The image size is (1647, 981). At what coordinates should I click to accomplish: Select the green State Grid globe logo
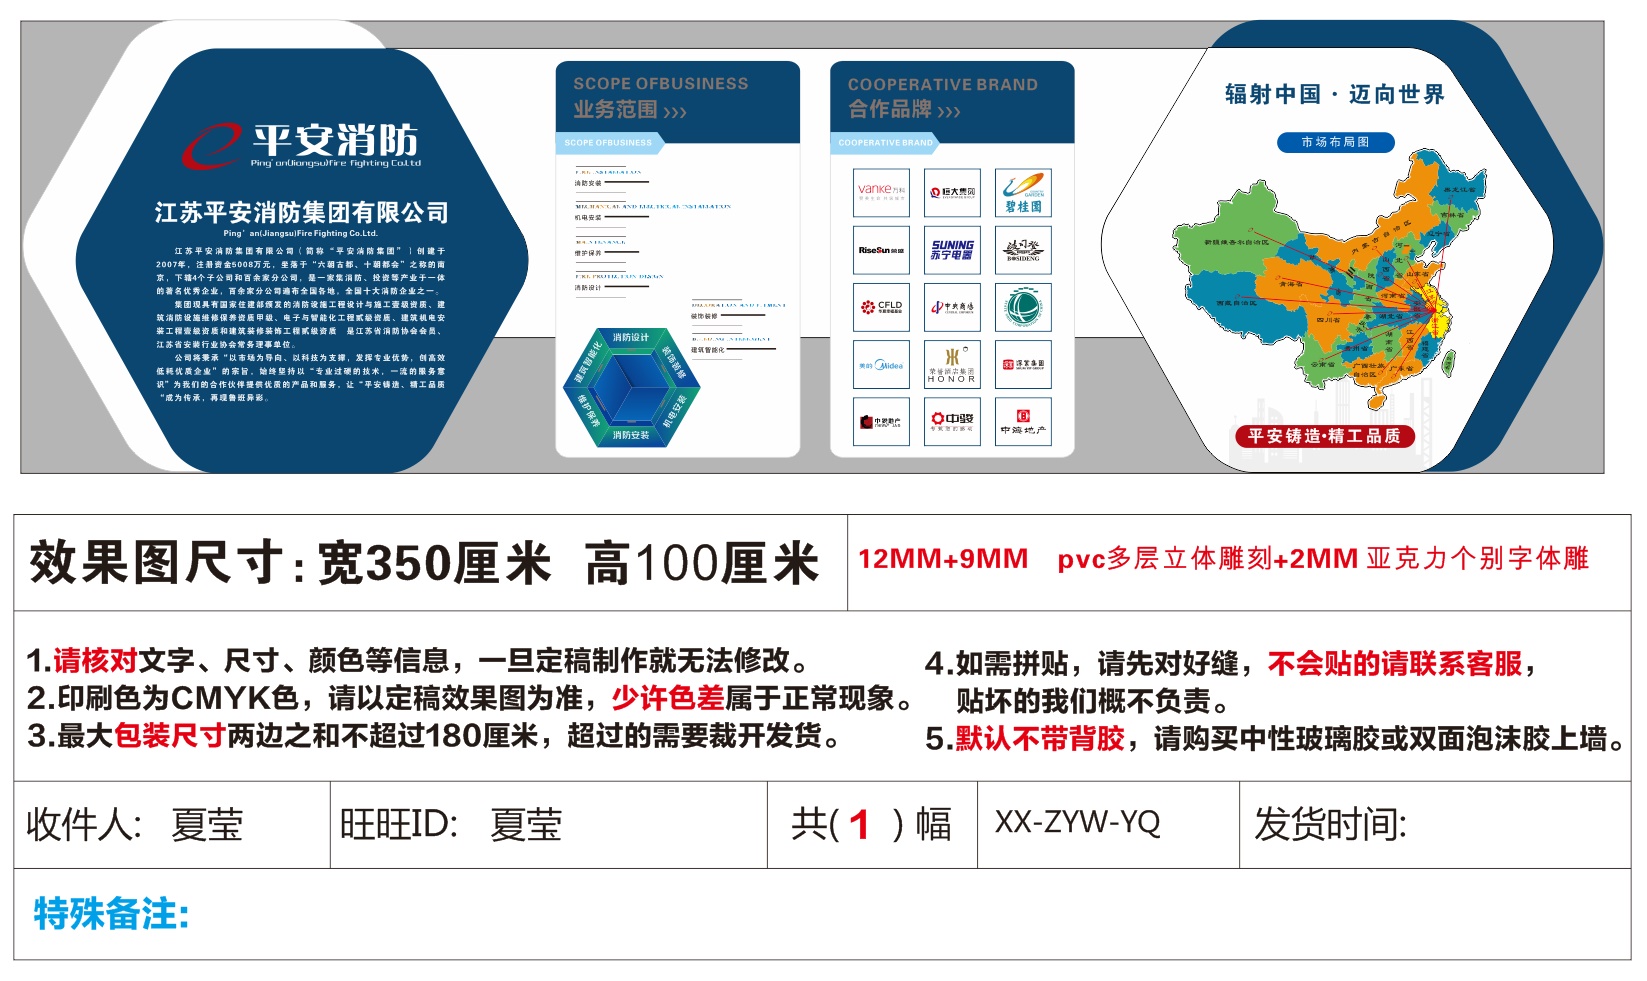click(x=1023, y=307)
